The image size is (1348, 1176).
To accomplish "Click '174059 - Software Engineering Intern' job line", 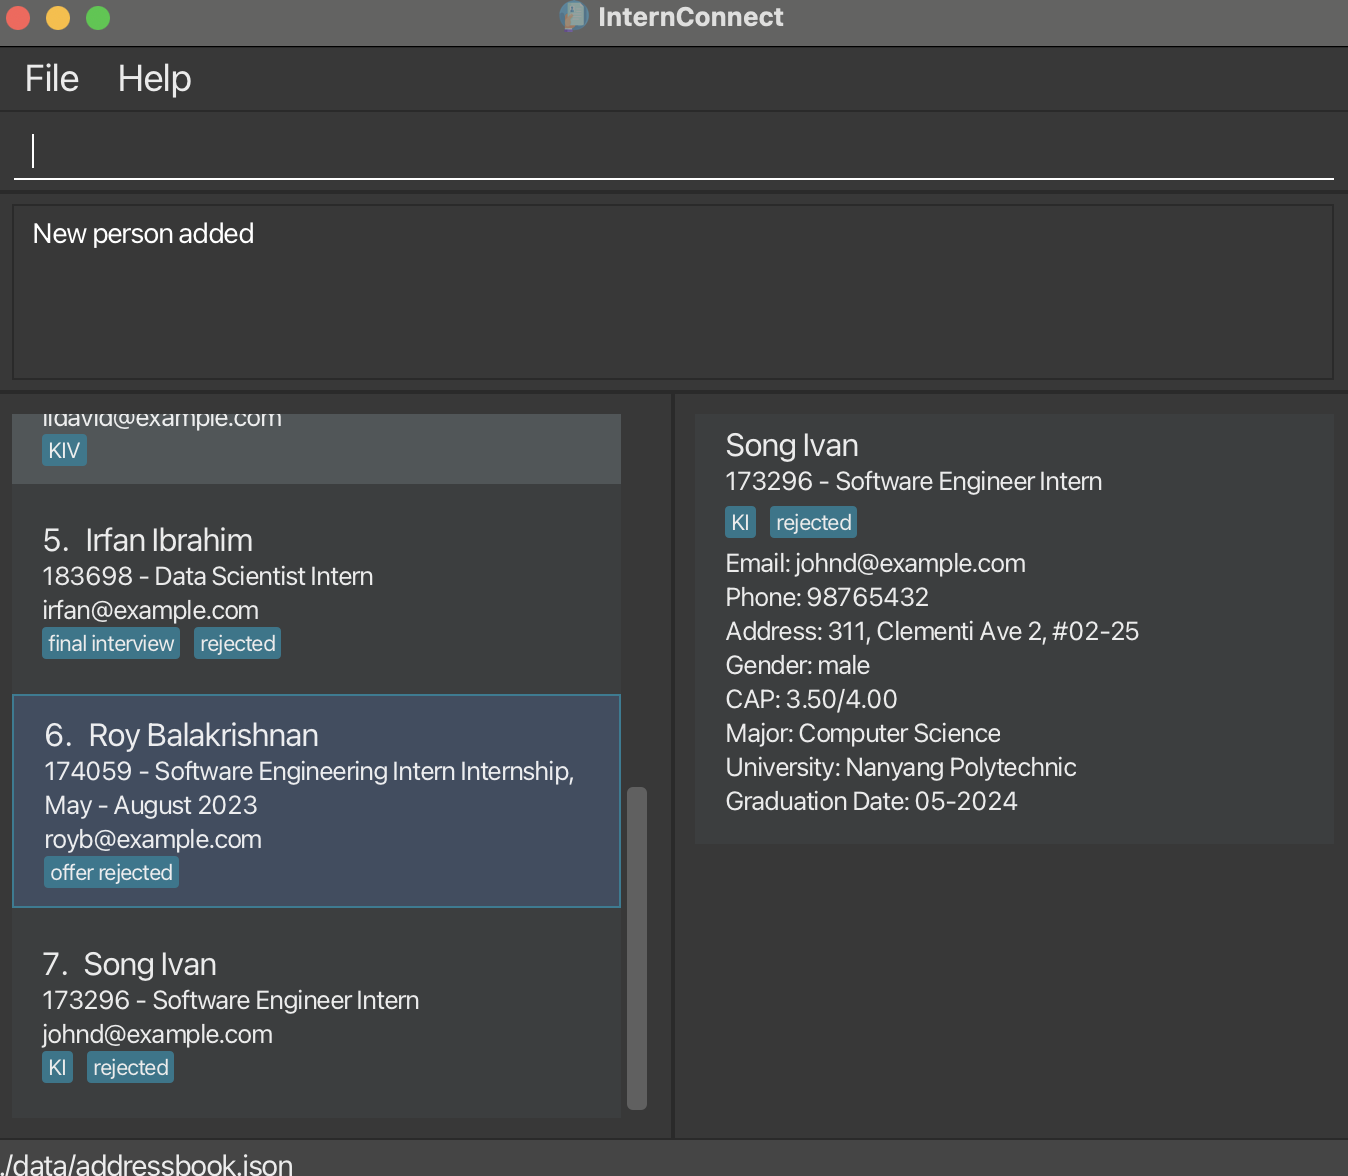I will pyautogui.click(x=309, y=788).
